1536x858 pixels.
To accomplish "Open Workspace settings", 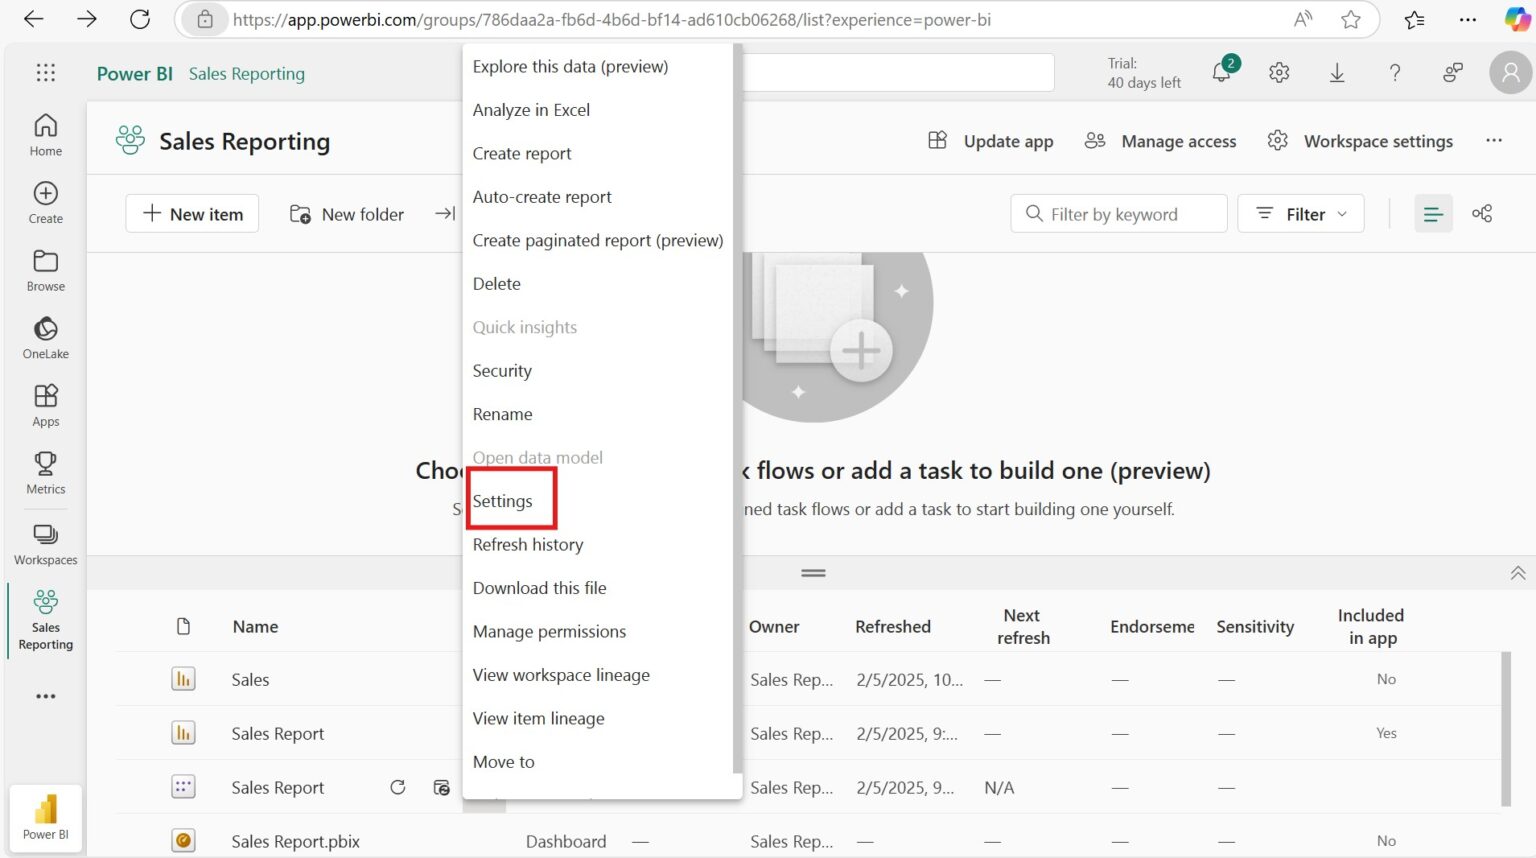I will [1360, 141].
